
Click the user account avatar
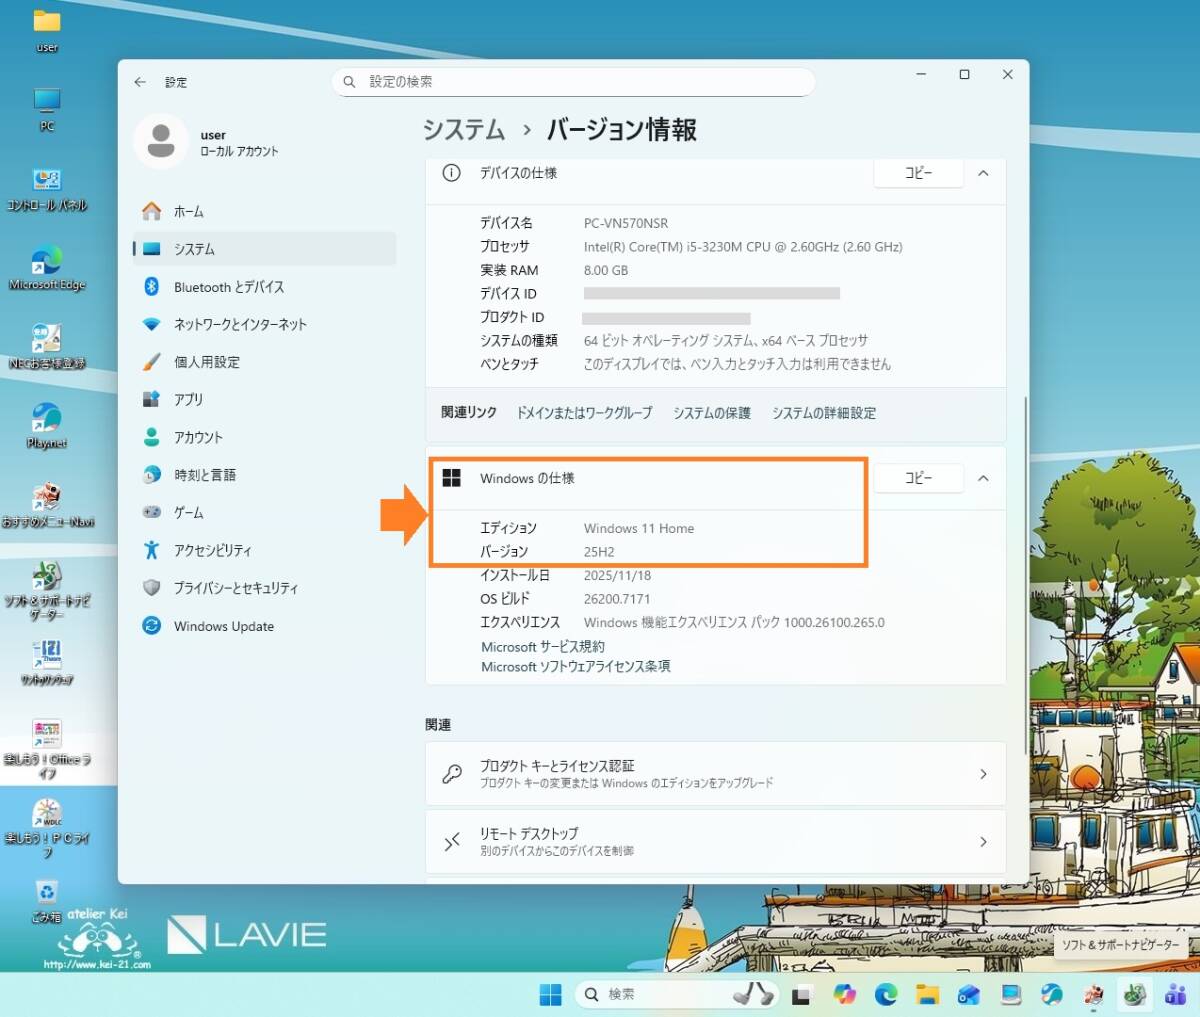[x=161, y=141]
